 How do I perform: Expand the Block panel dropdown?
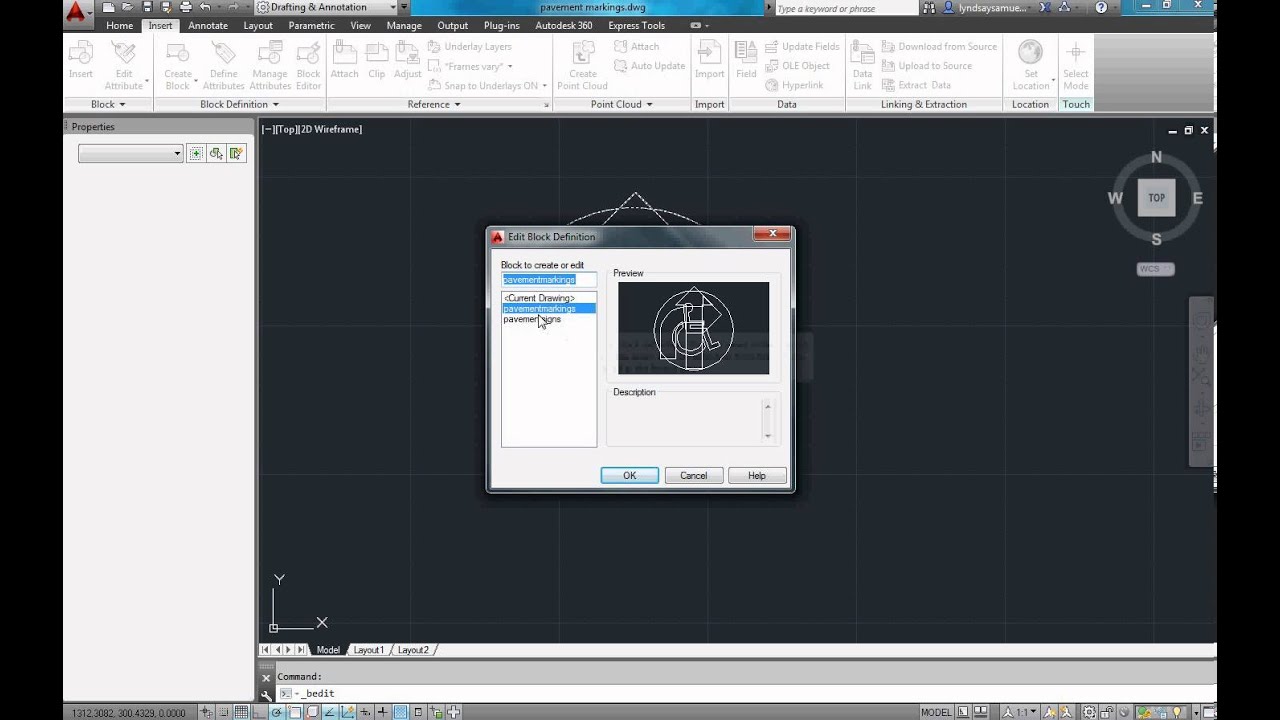(108, 104)
